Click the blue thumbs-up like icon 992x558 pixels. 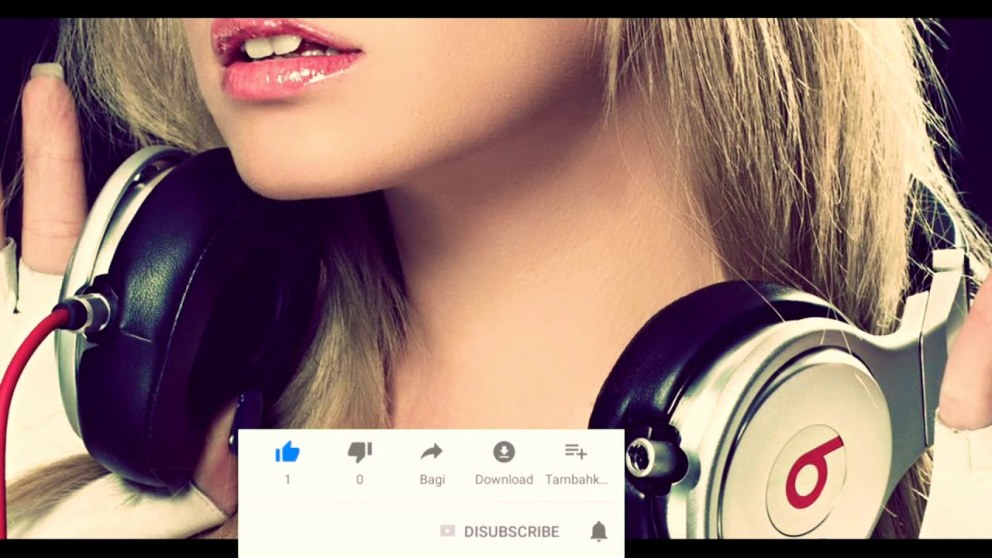point(287,452)
